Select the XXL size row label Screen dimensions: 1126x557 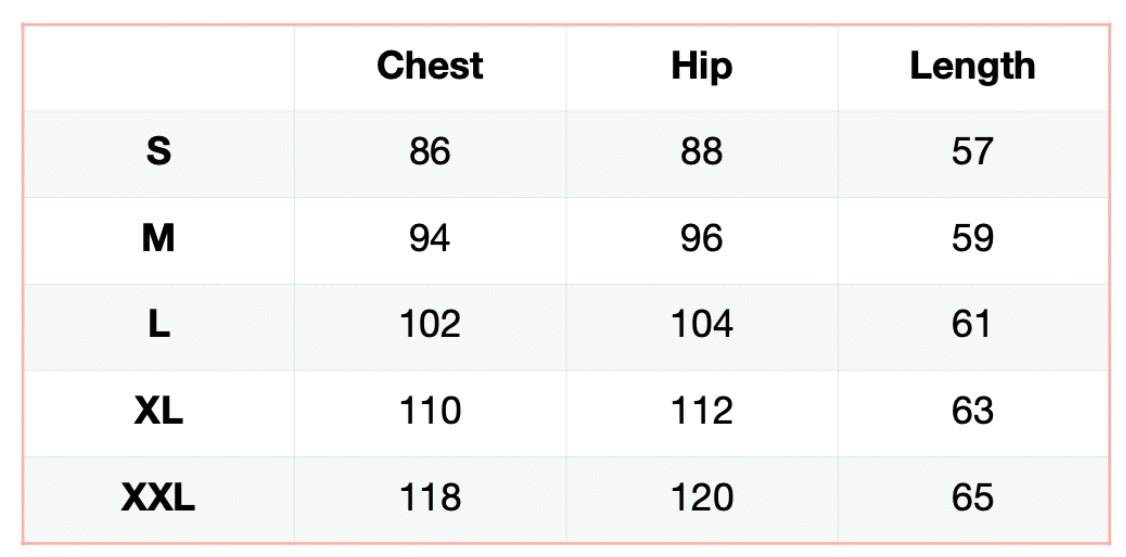(158, 497)
